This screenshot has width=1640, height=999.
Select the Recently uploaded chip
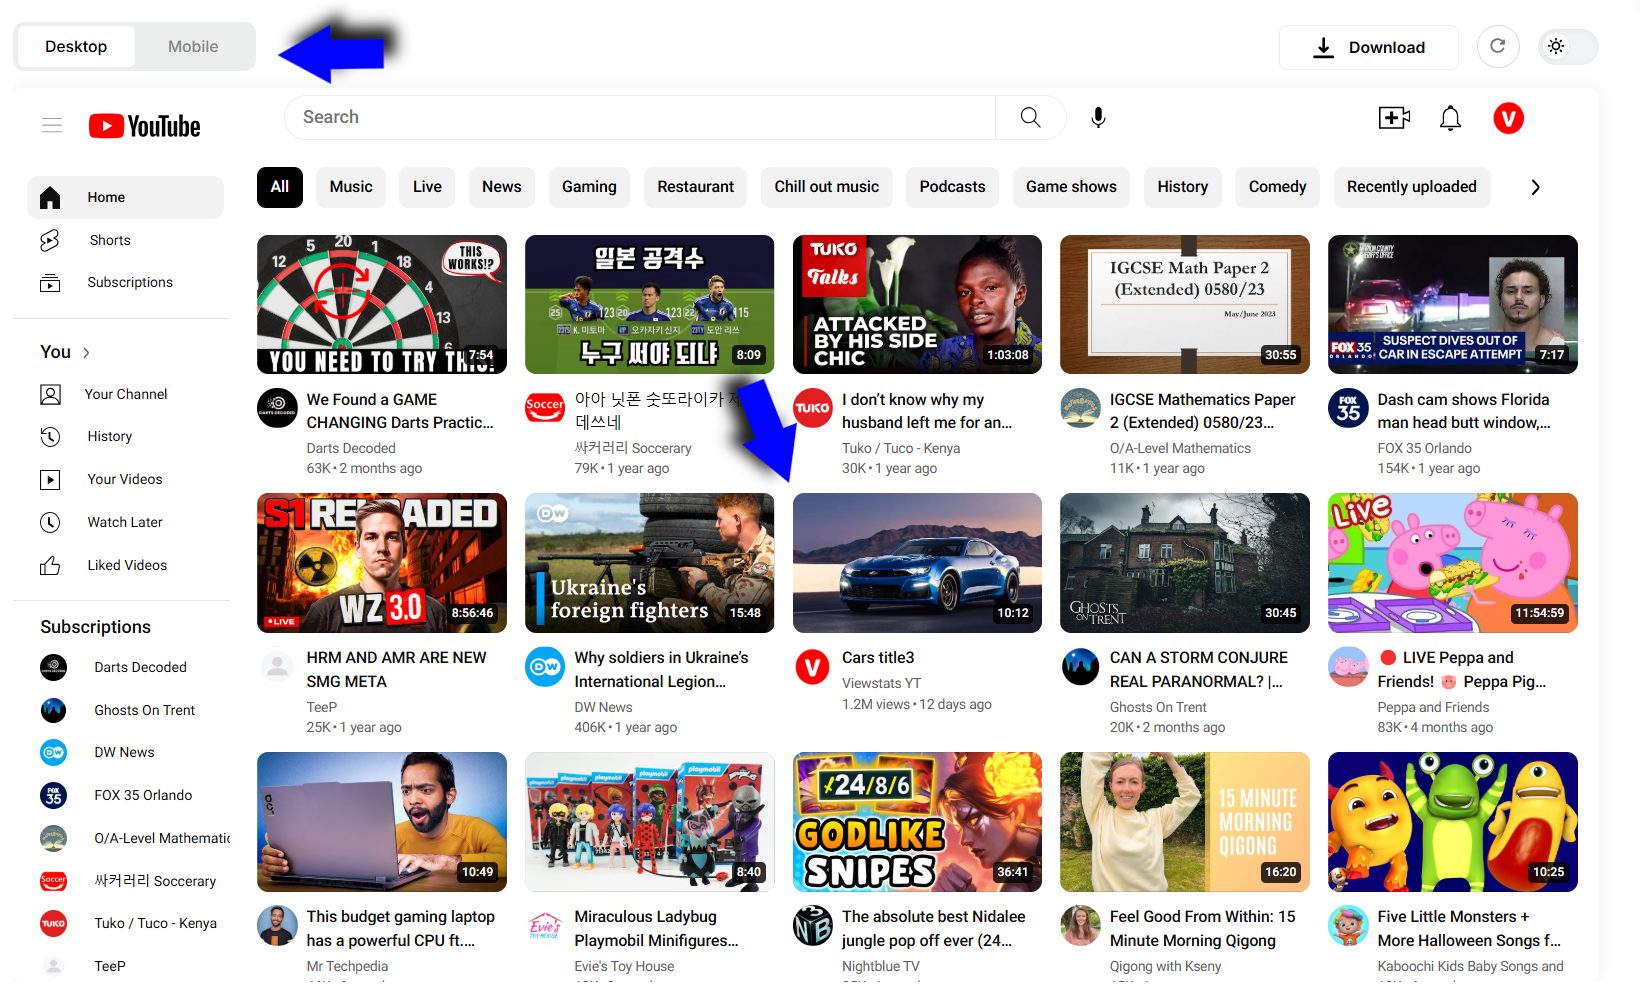click(x=1412, y=187)
